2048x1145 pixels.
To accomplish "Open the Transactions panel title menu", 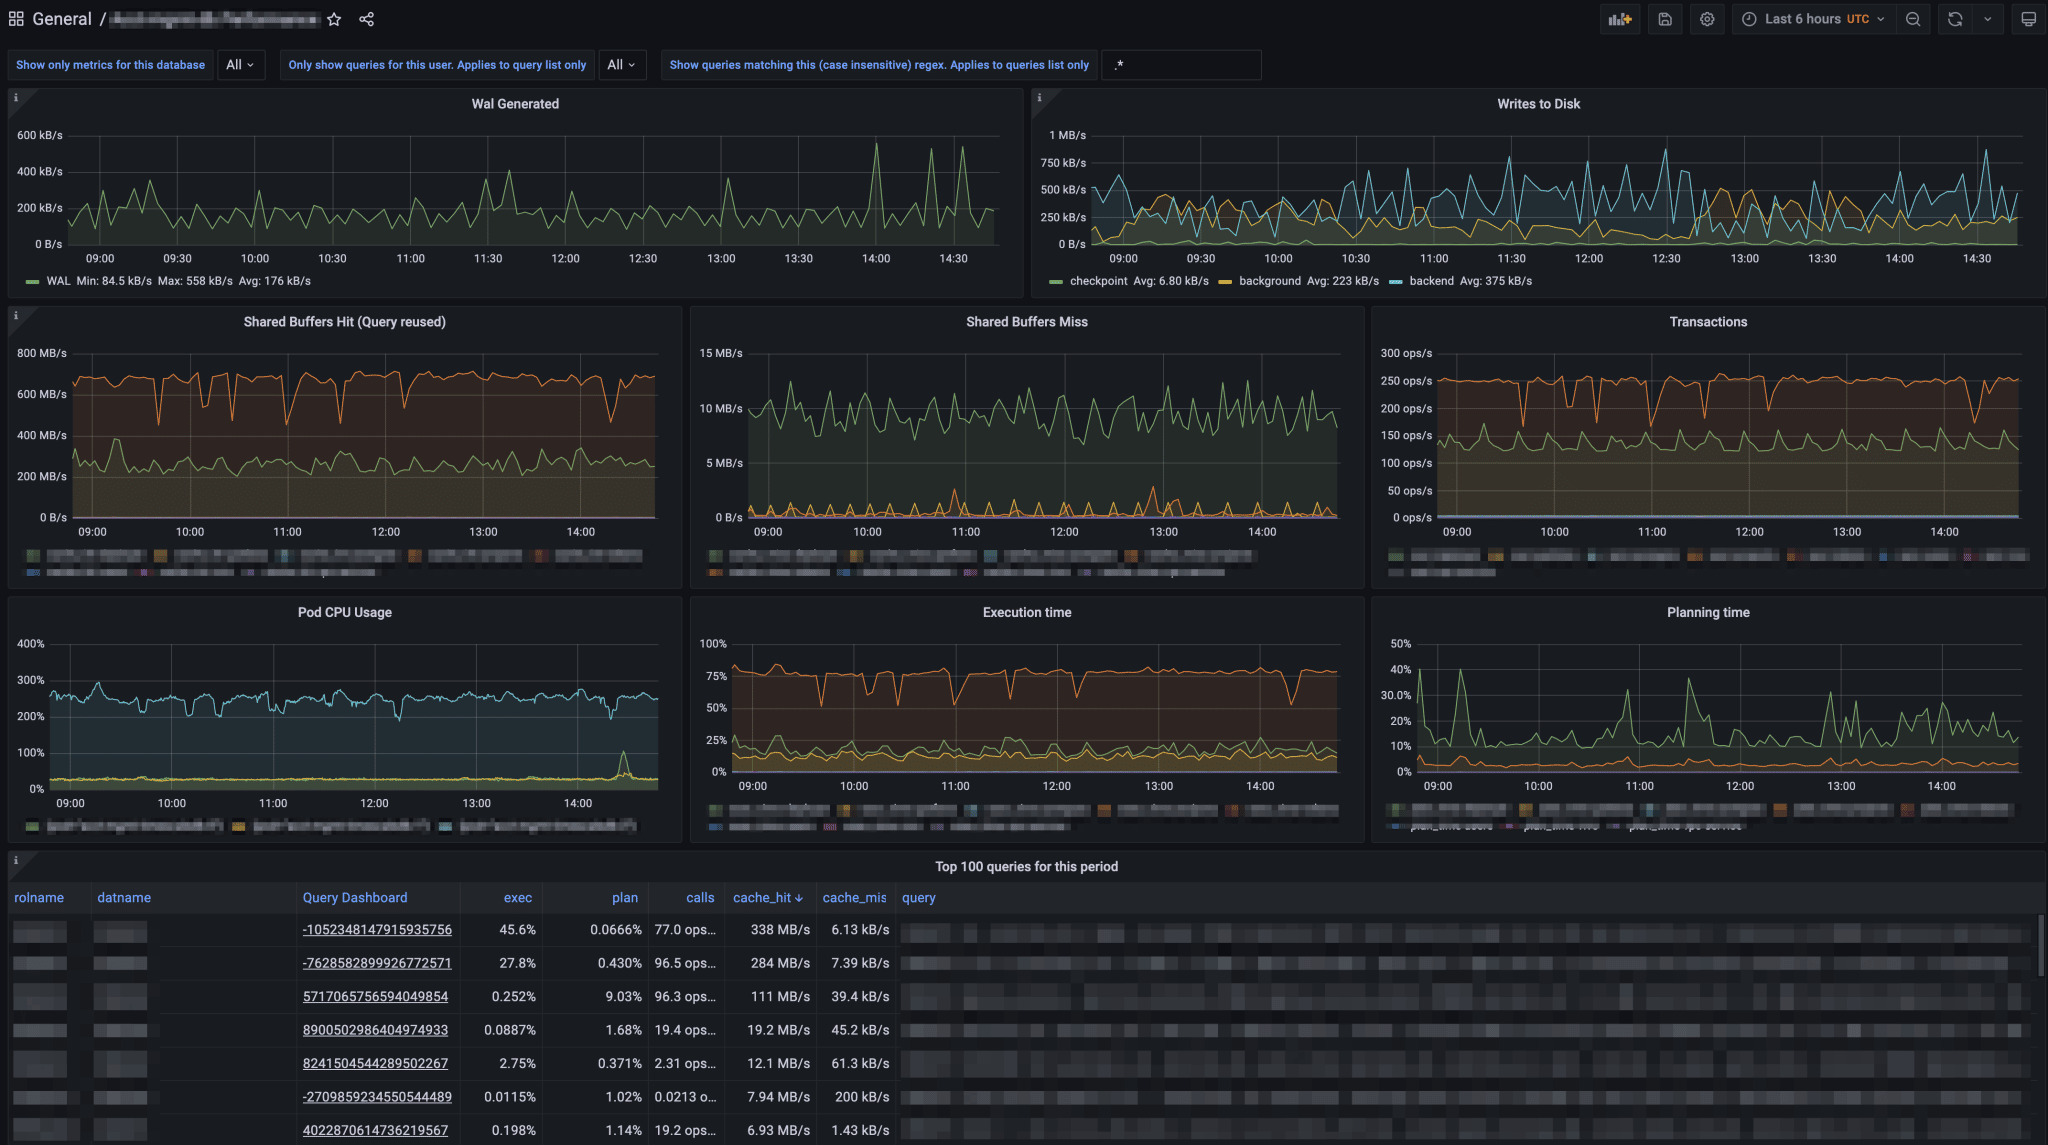I will click(x=1707, y=321).
